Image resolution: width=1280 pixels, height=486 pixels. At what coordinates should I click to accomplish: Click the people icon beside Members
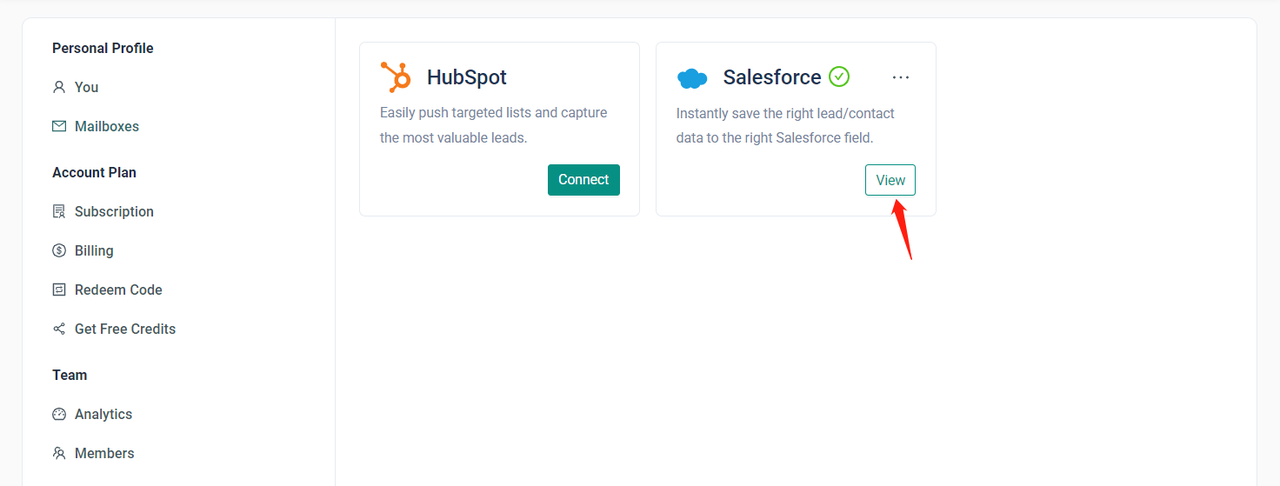click(59, 453)
